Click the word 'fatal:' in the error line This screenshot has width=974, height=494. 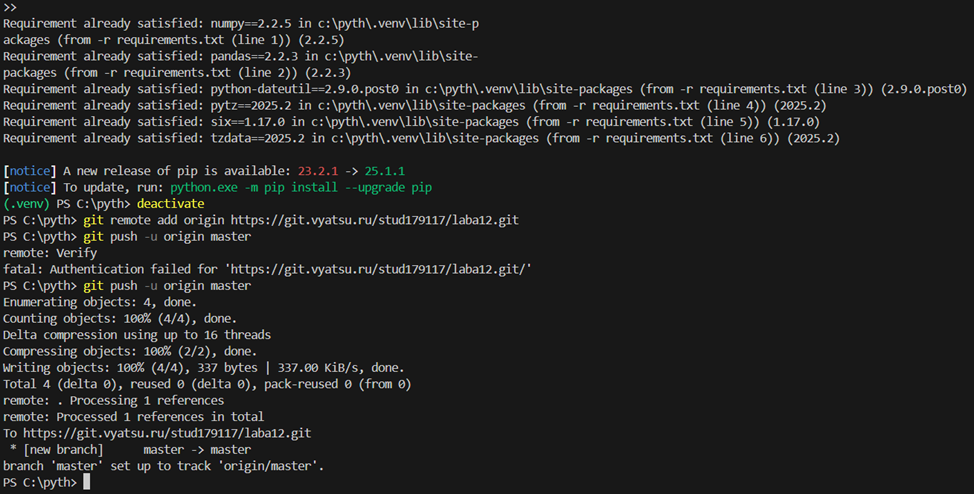[x=25, y=268]
